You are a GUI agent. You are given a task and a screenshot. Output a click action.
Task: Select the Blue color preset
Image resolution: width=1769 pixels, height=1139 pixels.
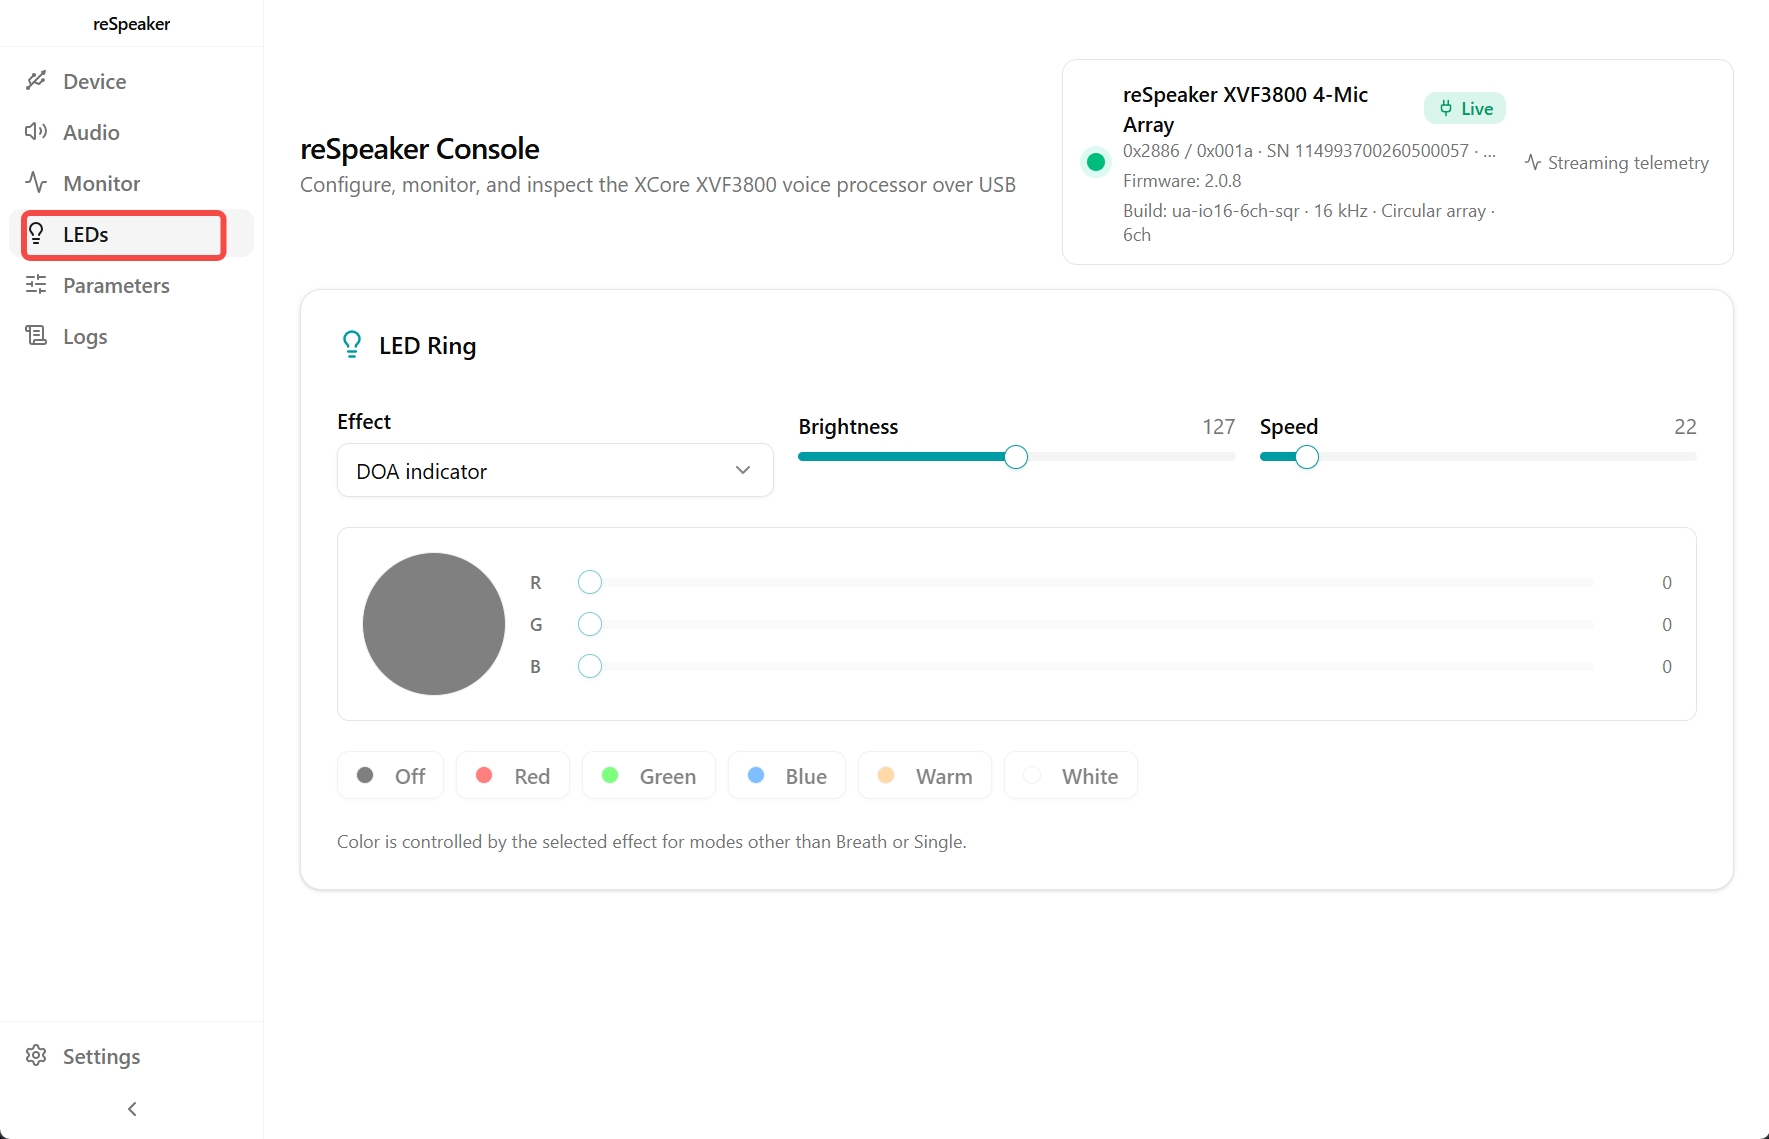pyautogui.click(x=787, y=776)
